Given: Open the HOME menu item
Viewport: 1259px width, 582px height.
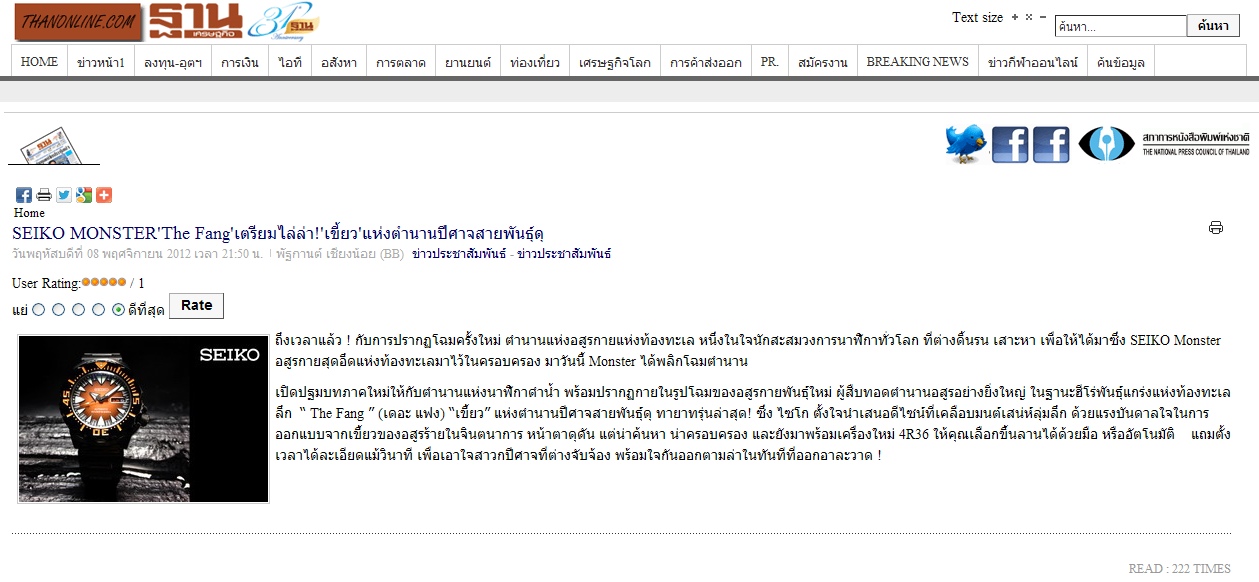Looking at the screenshot, I should click(x=39, y=61).
